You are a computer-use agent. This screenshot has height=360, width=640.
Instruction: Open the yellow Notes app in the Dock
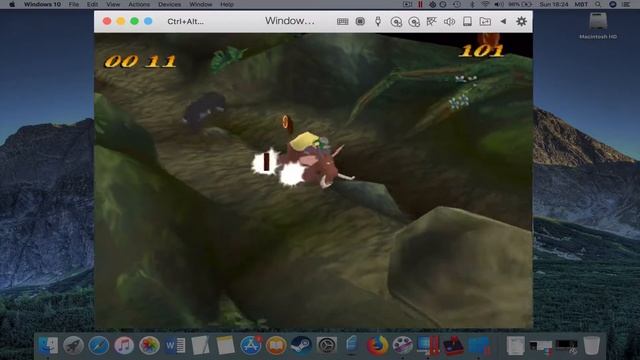point(225,346)
